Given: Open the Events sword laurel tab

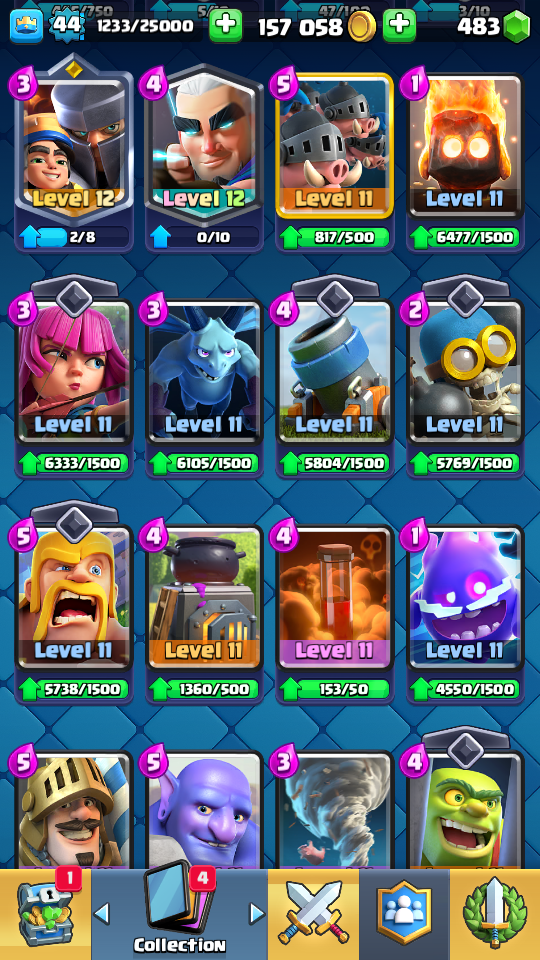Looking at the screenshot, I should 495,915.
